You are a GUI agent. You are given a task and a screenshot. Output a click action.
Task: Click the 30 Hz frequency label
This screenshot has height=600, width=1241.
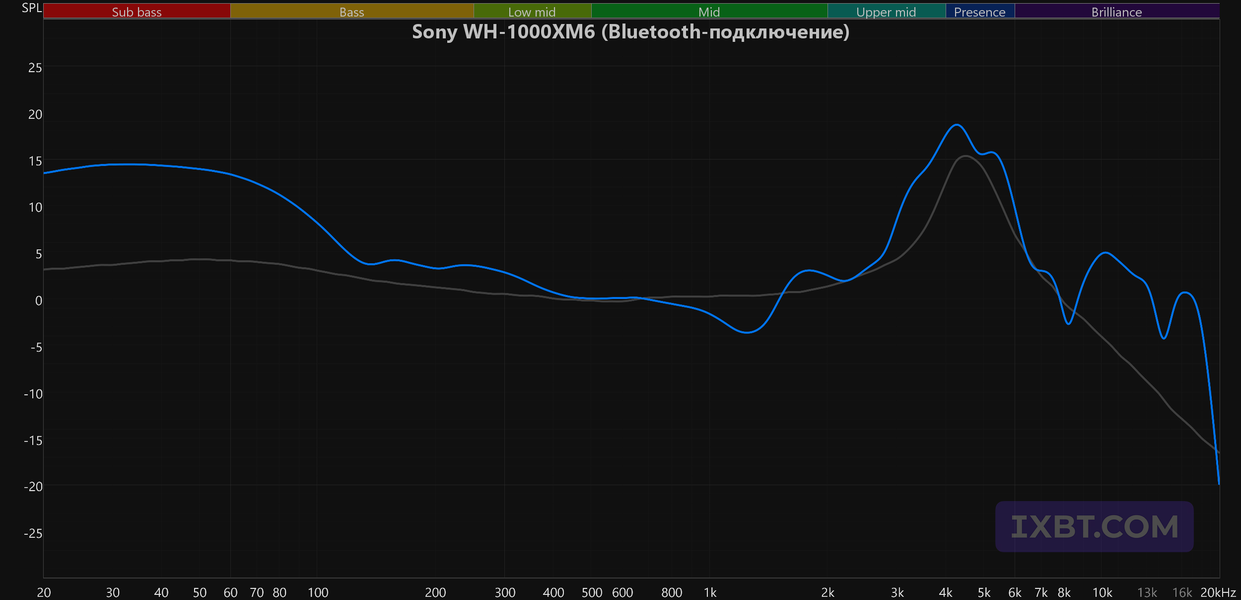113,592
